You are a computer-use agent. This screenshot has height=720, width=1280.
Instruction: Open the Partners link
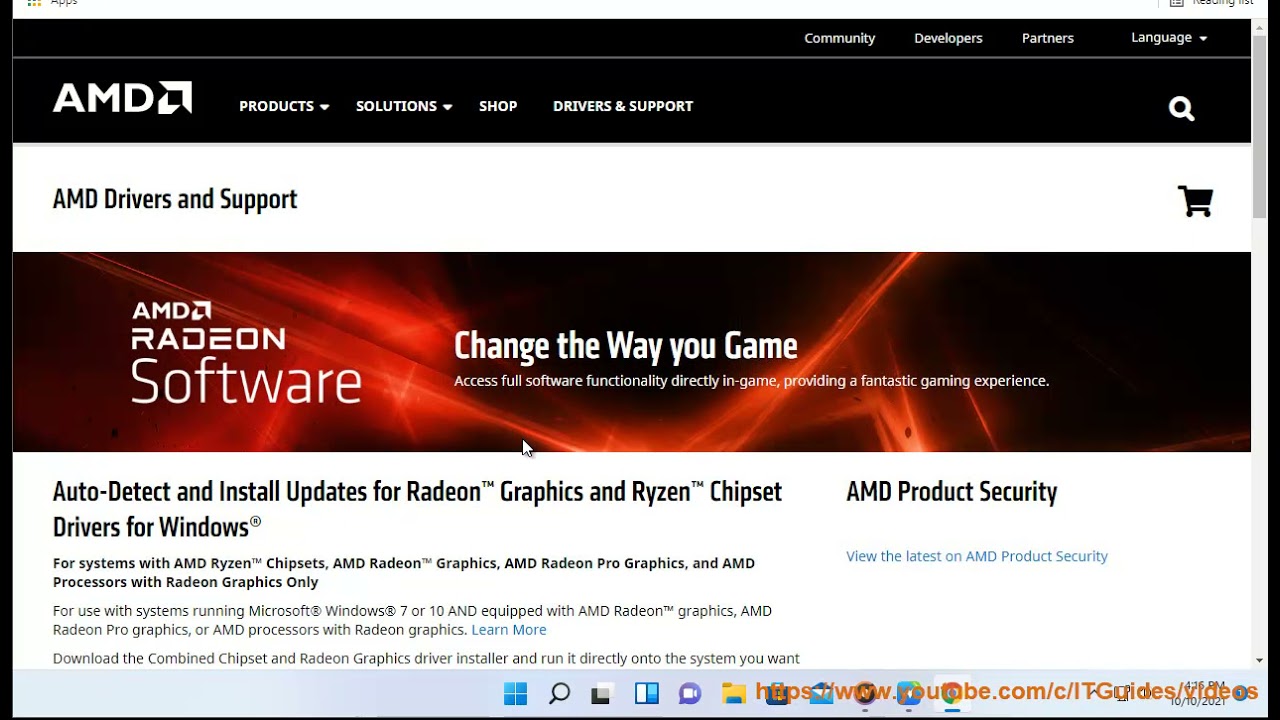tap(1048, 38)
